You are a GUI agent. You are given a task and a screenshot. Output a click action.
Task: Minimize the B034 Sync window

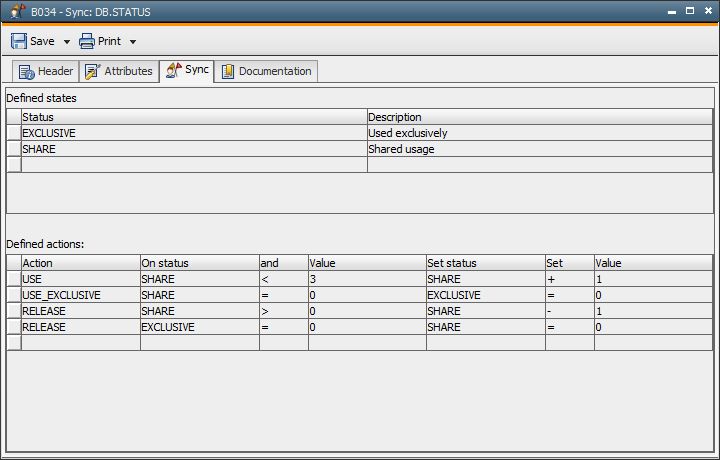click(672, 11)
